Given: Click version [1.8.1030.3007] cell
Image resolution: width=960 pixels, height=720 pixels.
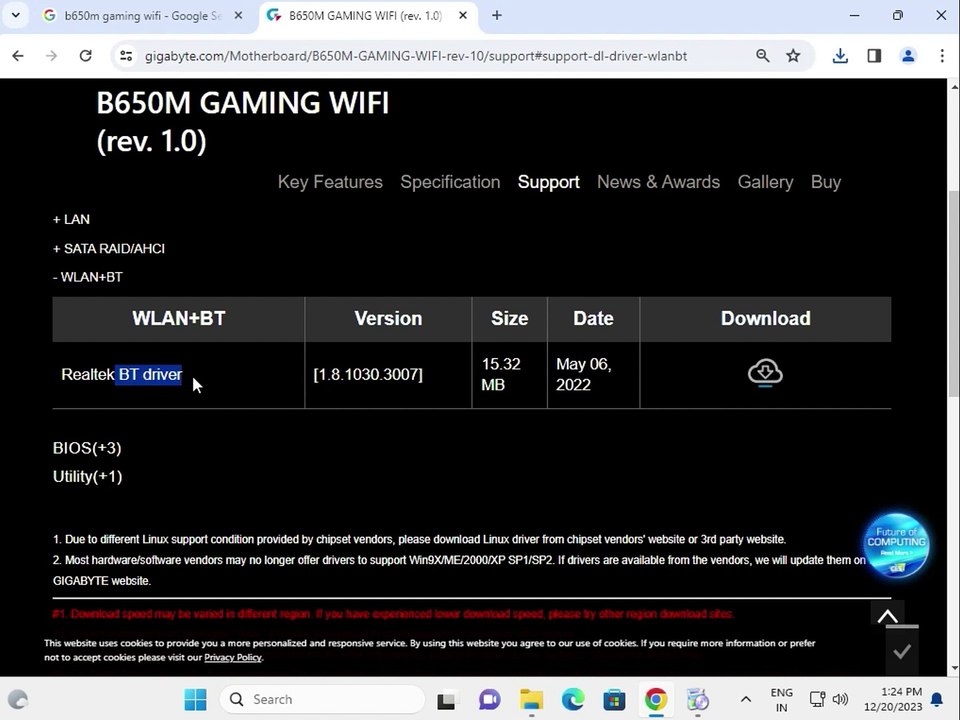Looking at the screenshot, I should coord(368,375).
